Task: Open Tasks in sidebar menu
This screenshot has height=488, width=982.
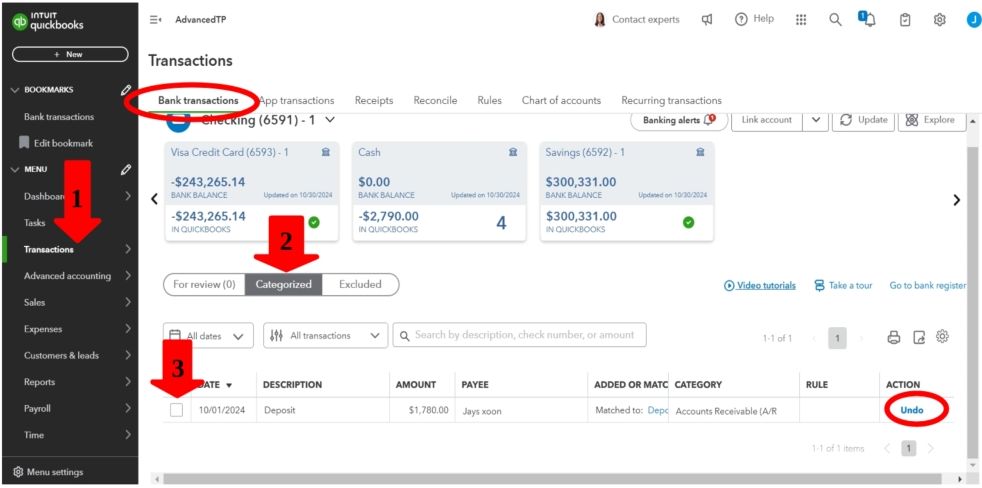Action: 34,222
